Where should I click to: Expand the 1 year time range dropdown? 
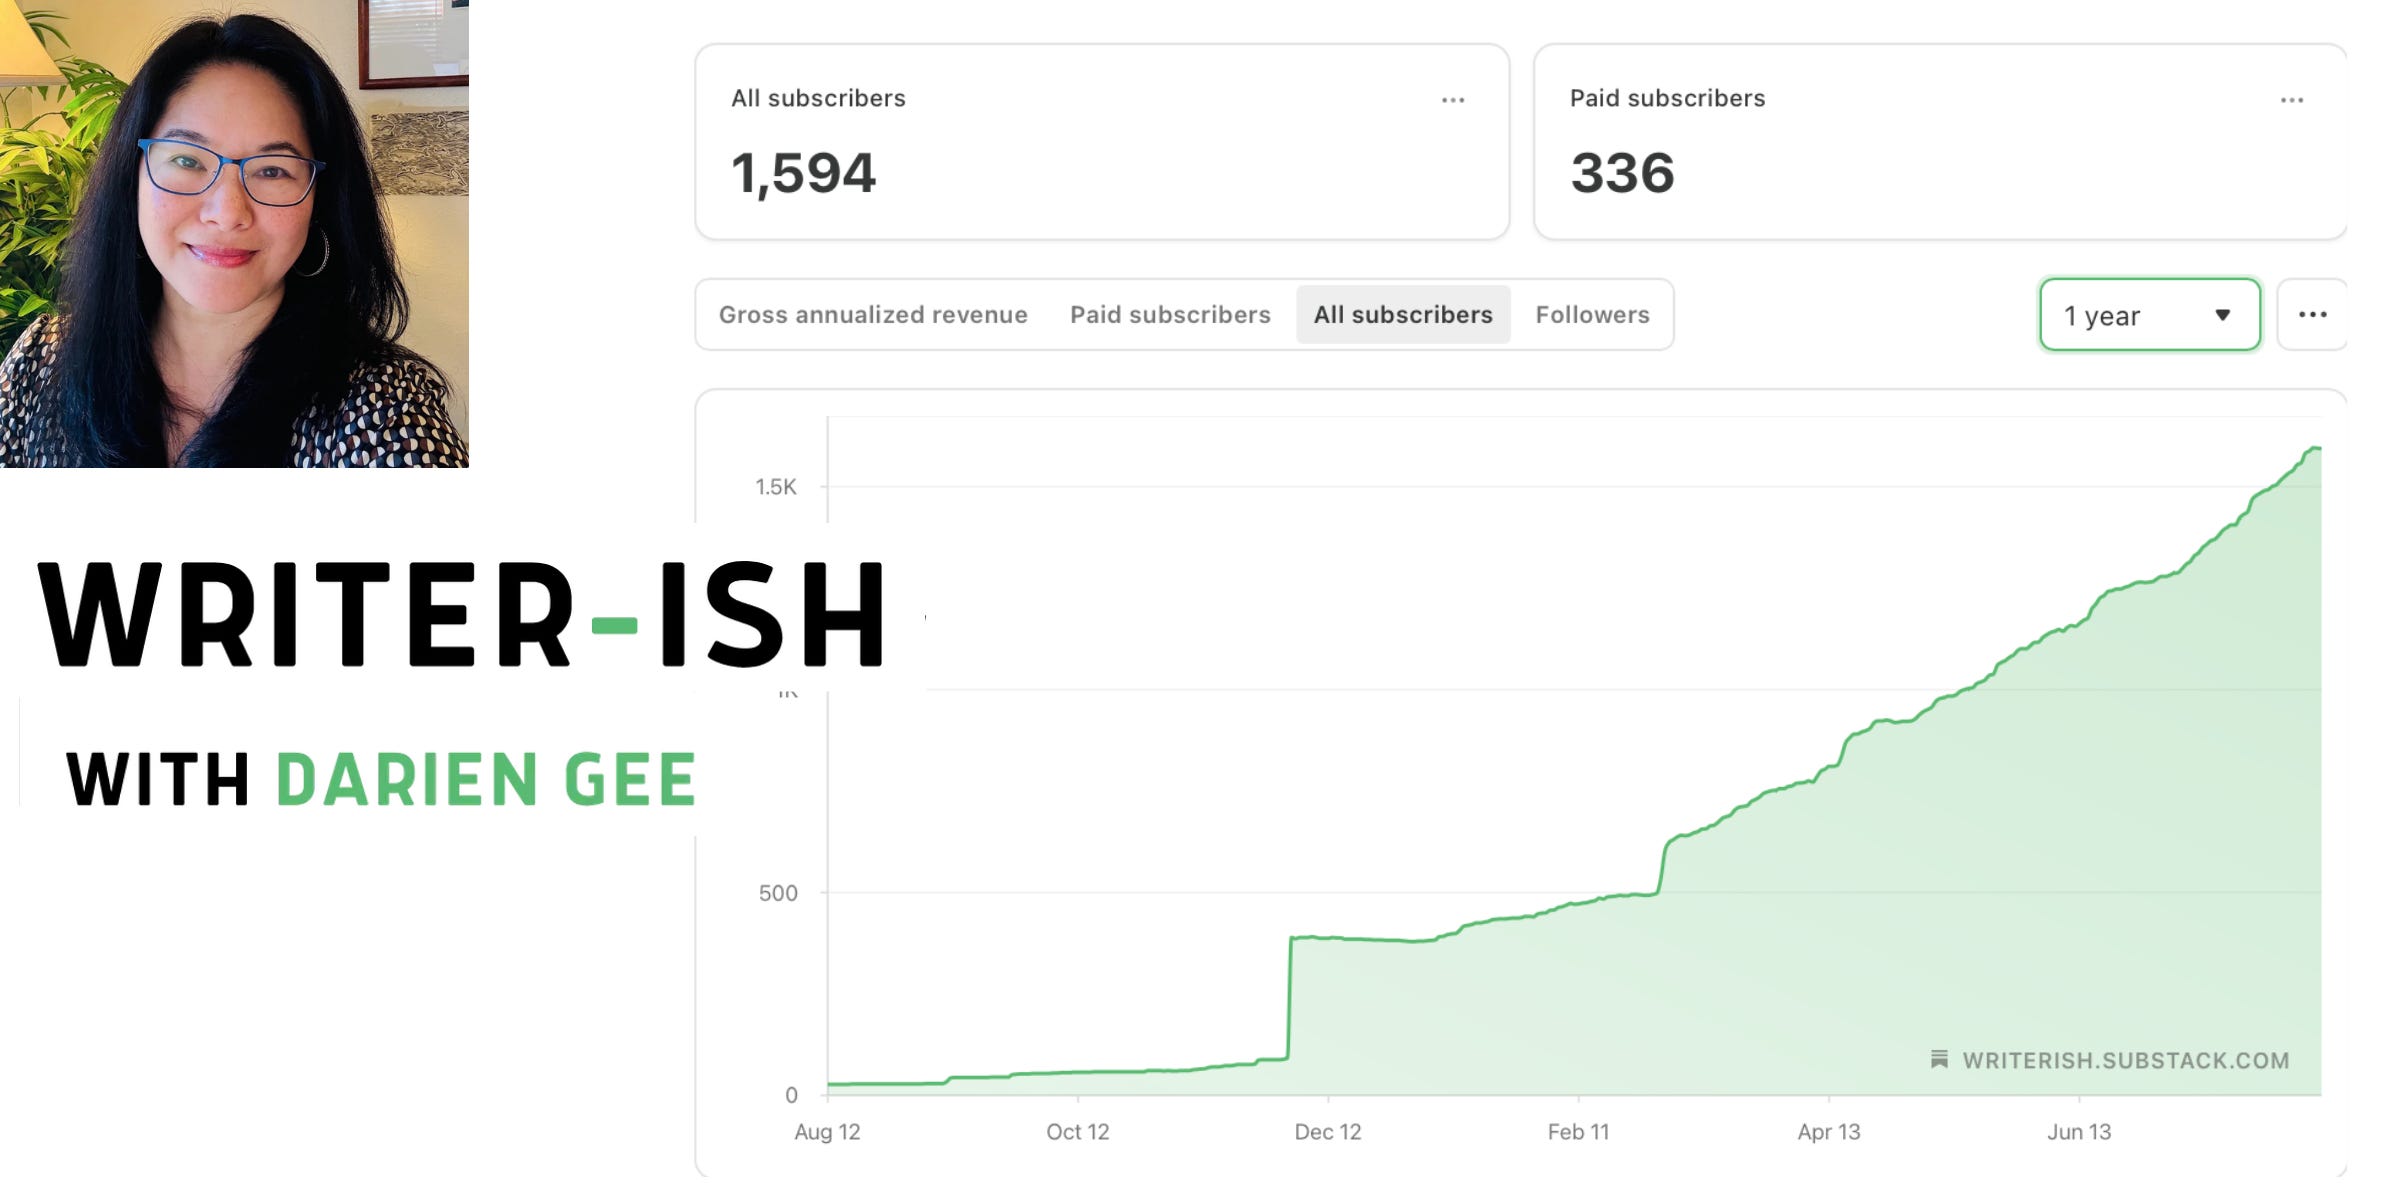coord(2148,315)
